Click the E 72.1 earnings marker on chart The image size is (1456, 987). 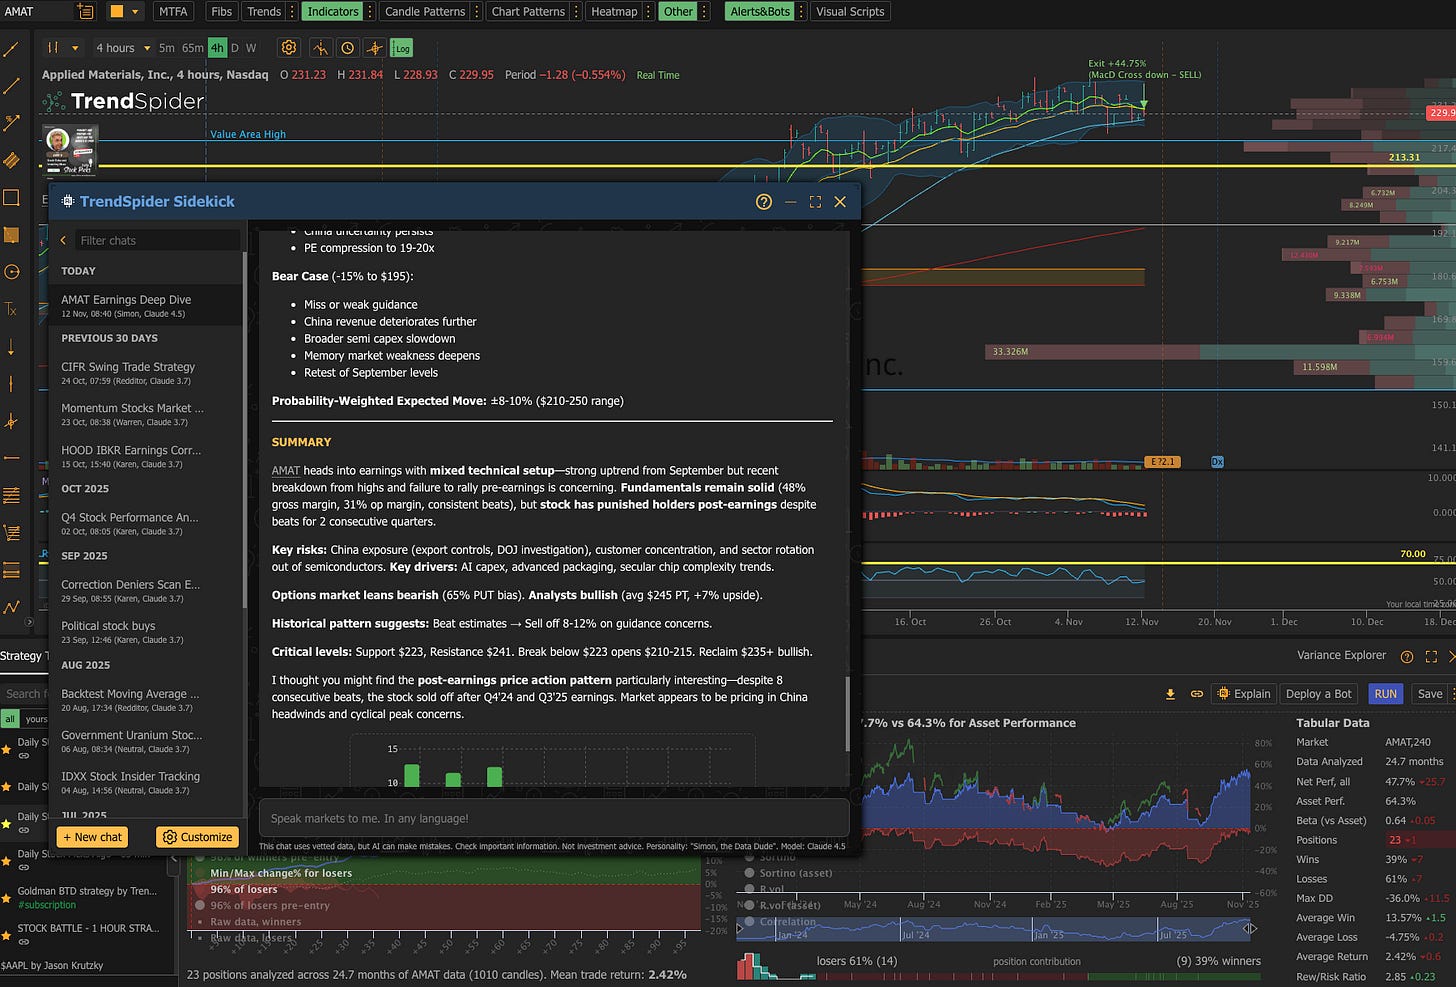tap(1163, 462)
